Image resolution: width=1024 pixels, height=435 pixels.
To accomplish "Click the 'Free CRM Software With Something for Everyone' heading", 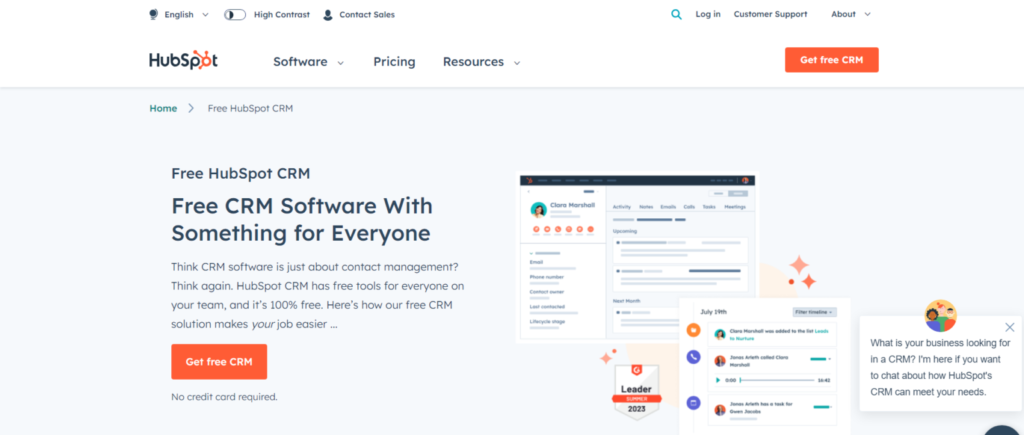I will [x=302, y=219].
